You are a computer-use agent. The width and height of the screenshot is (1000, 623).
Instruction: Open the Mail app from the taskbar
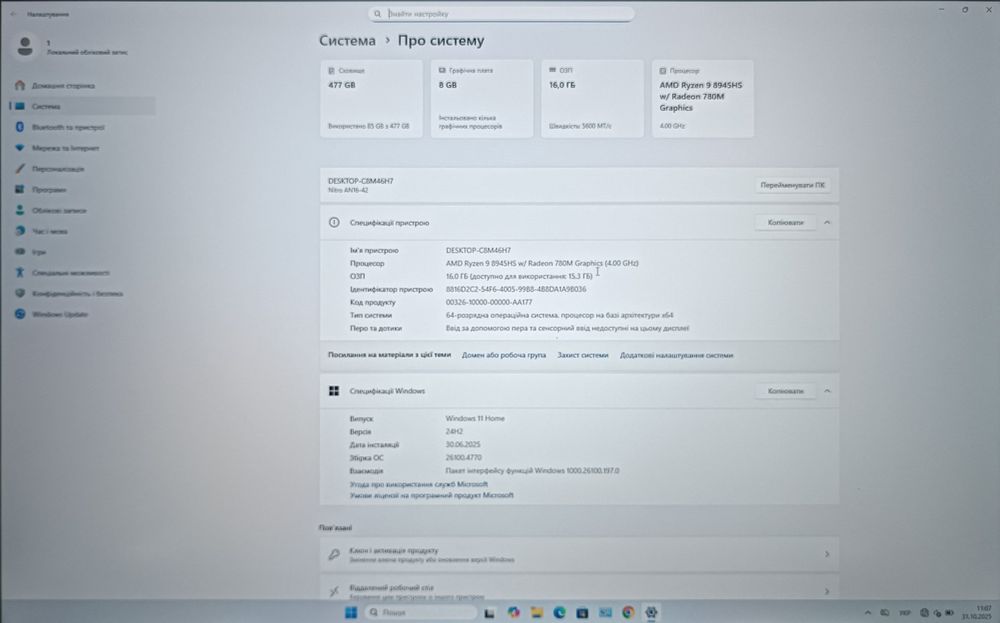pyautogui.click(x=605, y=613)
